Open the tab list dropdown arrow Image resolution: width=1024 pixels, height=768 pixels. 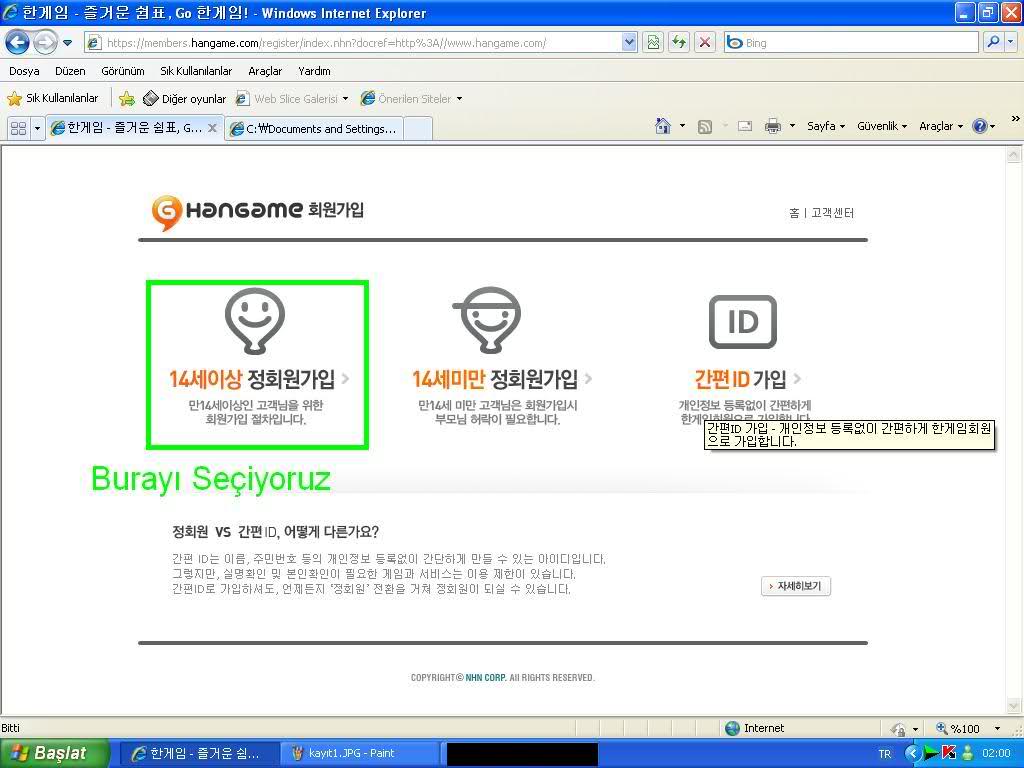(x=37, y=128)
